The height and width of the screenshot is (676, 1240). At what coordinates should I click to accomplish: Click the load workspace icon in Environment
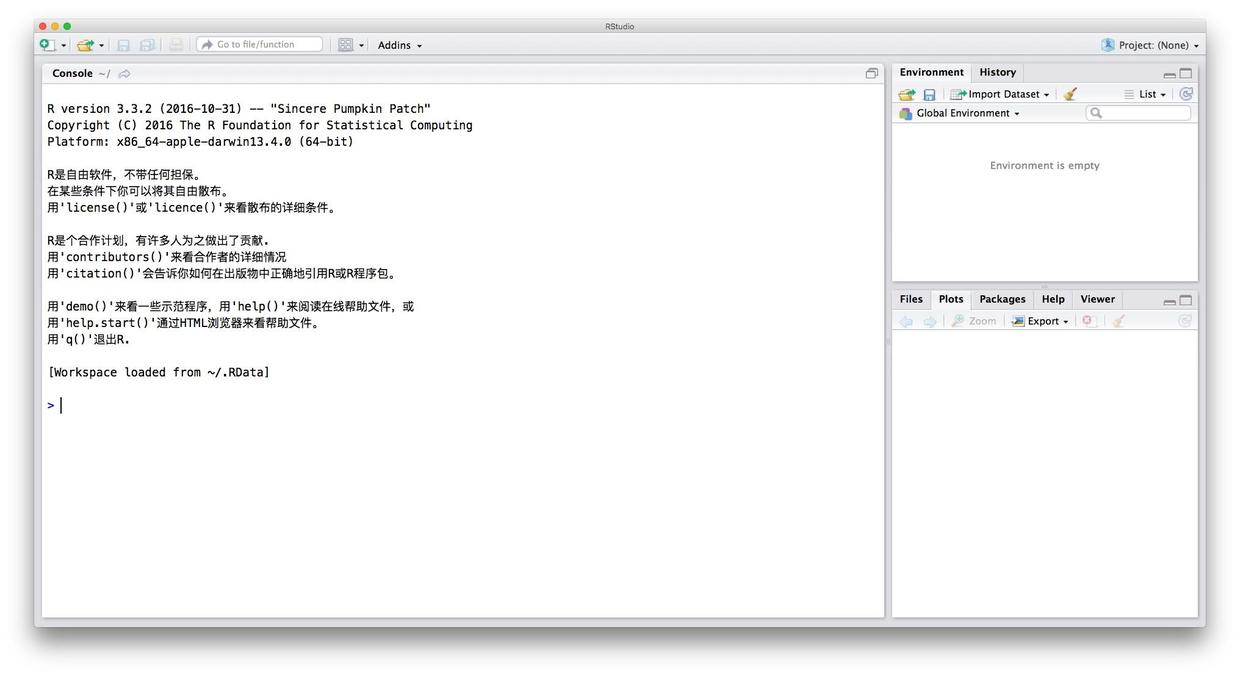click(x=906, y=94)
